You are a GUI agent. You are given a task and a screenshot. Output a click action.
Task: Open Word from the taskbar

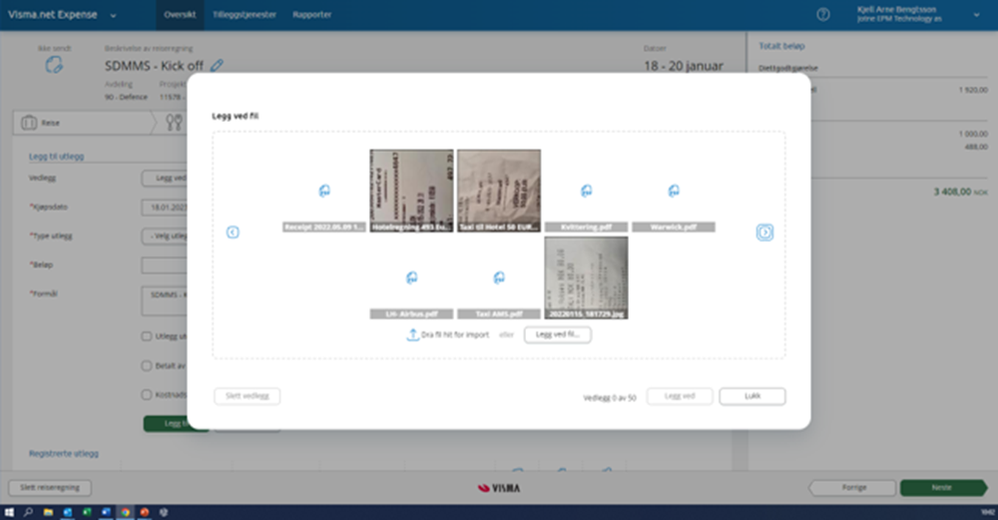[x=106, y=512]
